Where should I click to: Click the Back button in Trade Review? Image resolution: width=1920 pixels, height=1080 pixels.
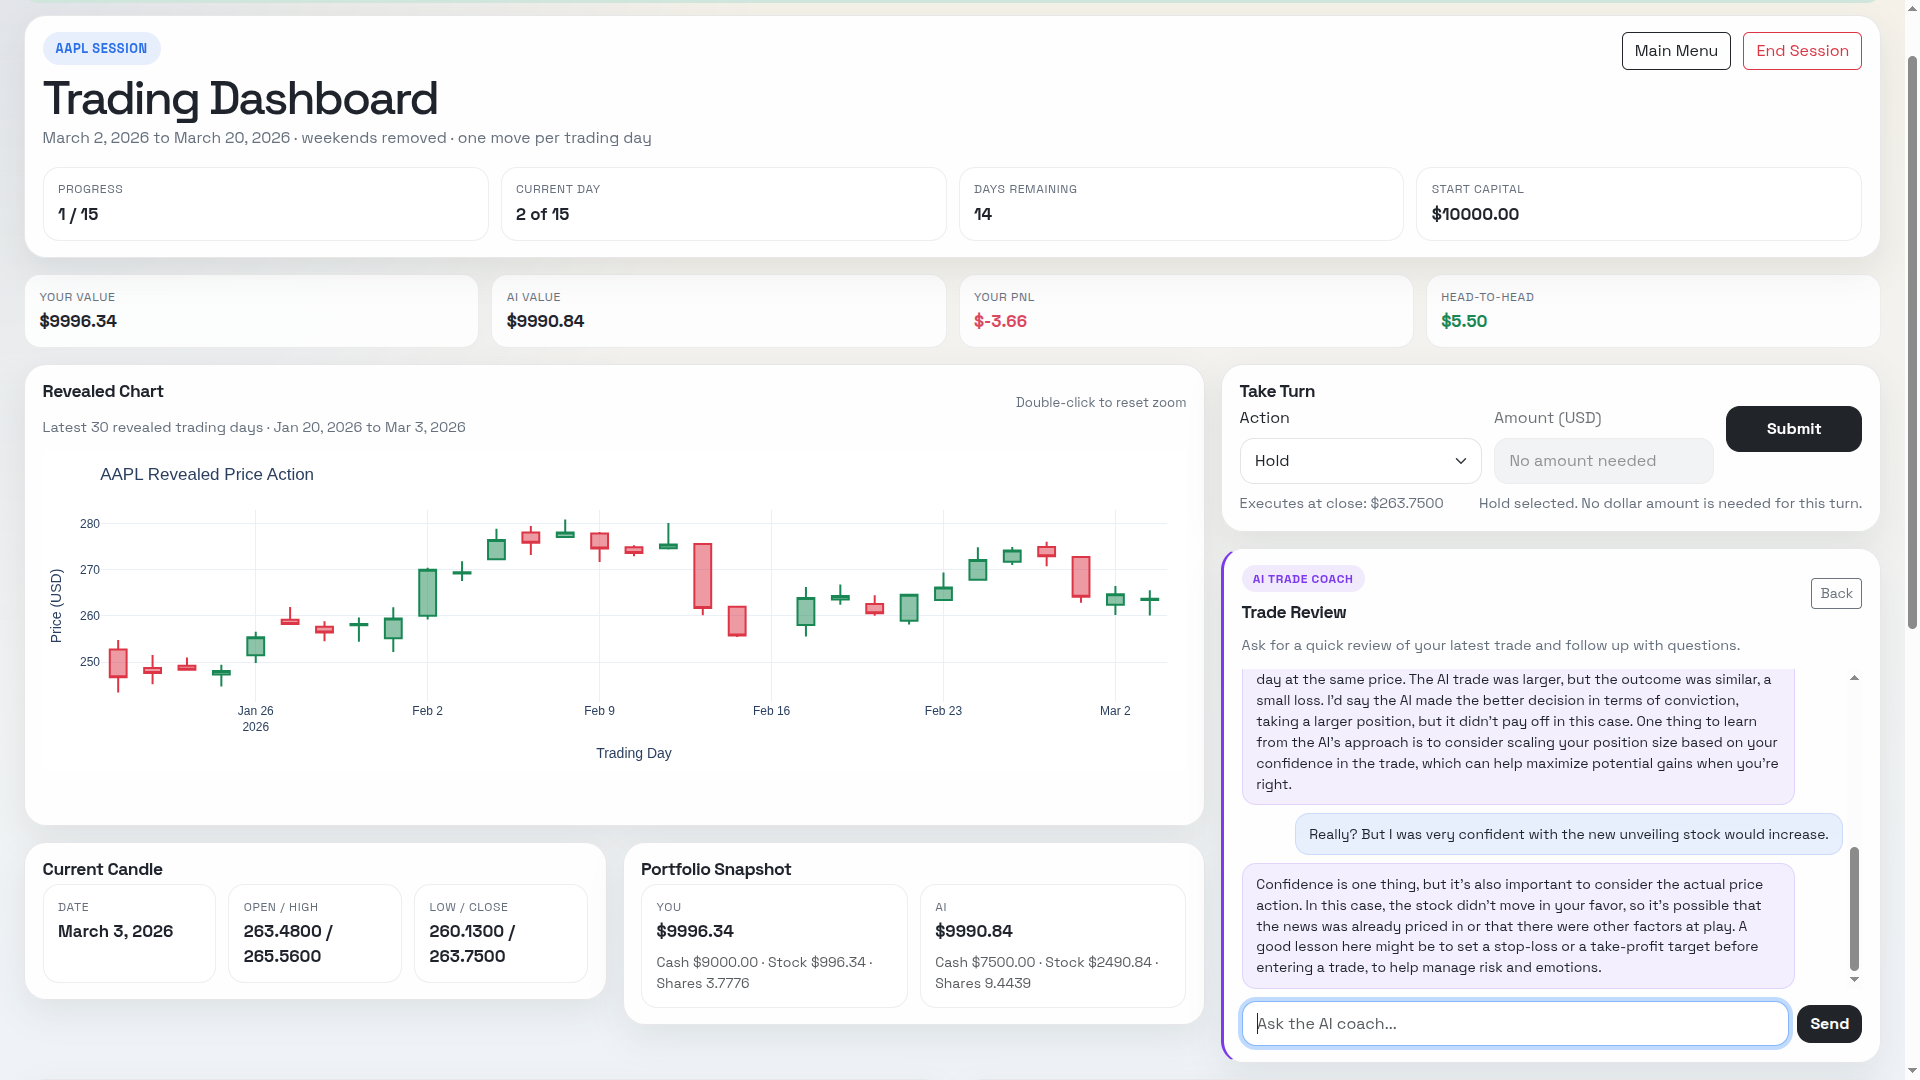click(1835, 594)
